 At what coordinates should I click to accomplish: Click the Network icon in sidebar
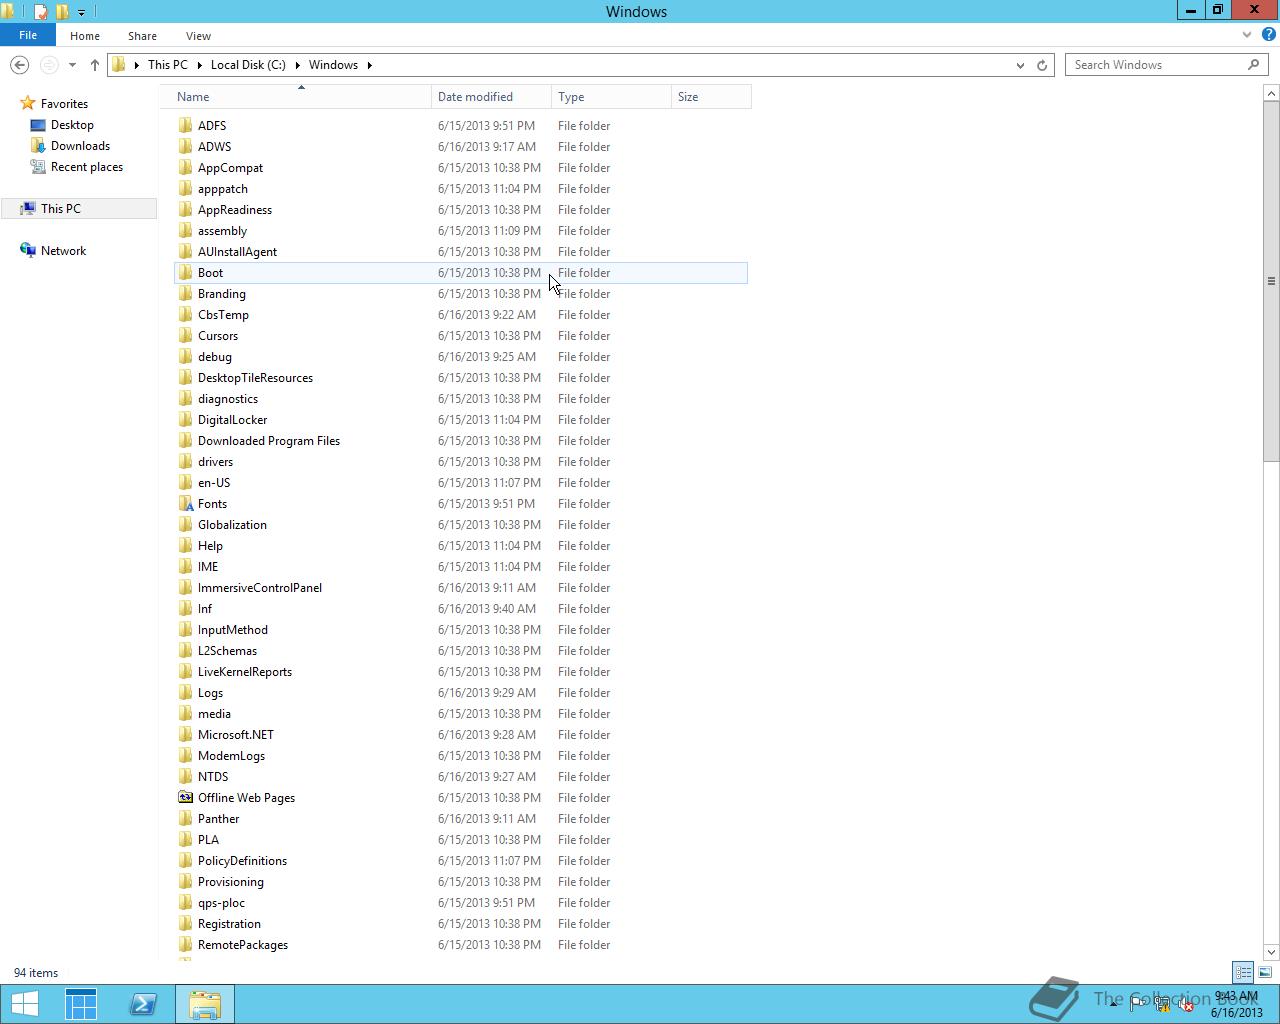[x=28, y=251]
